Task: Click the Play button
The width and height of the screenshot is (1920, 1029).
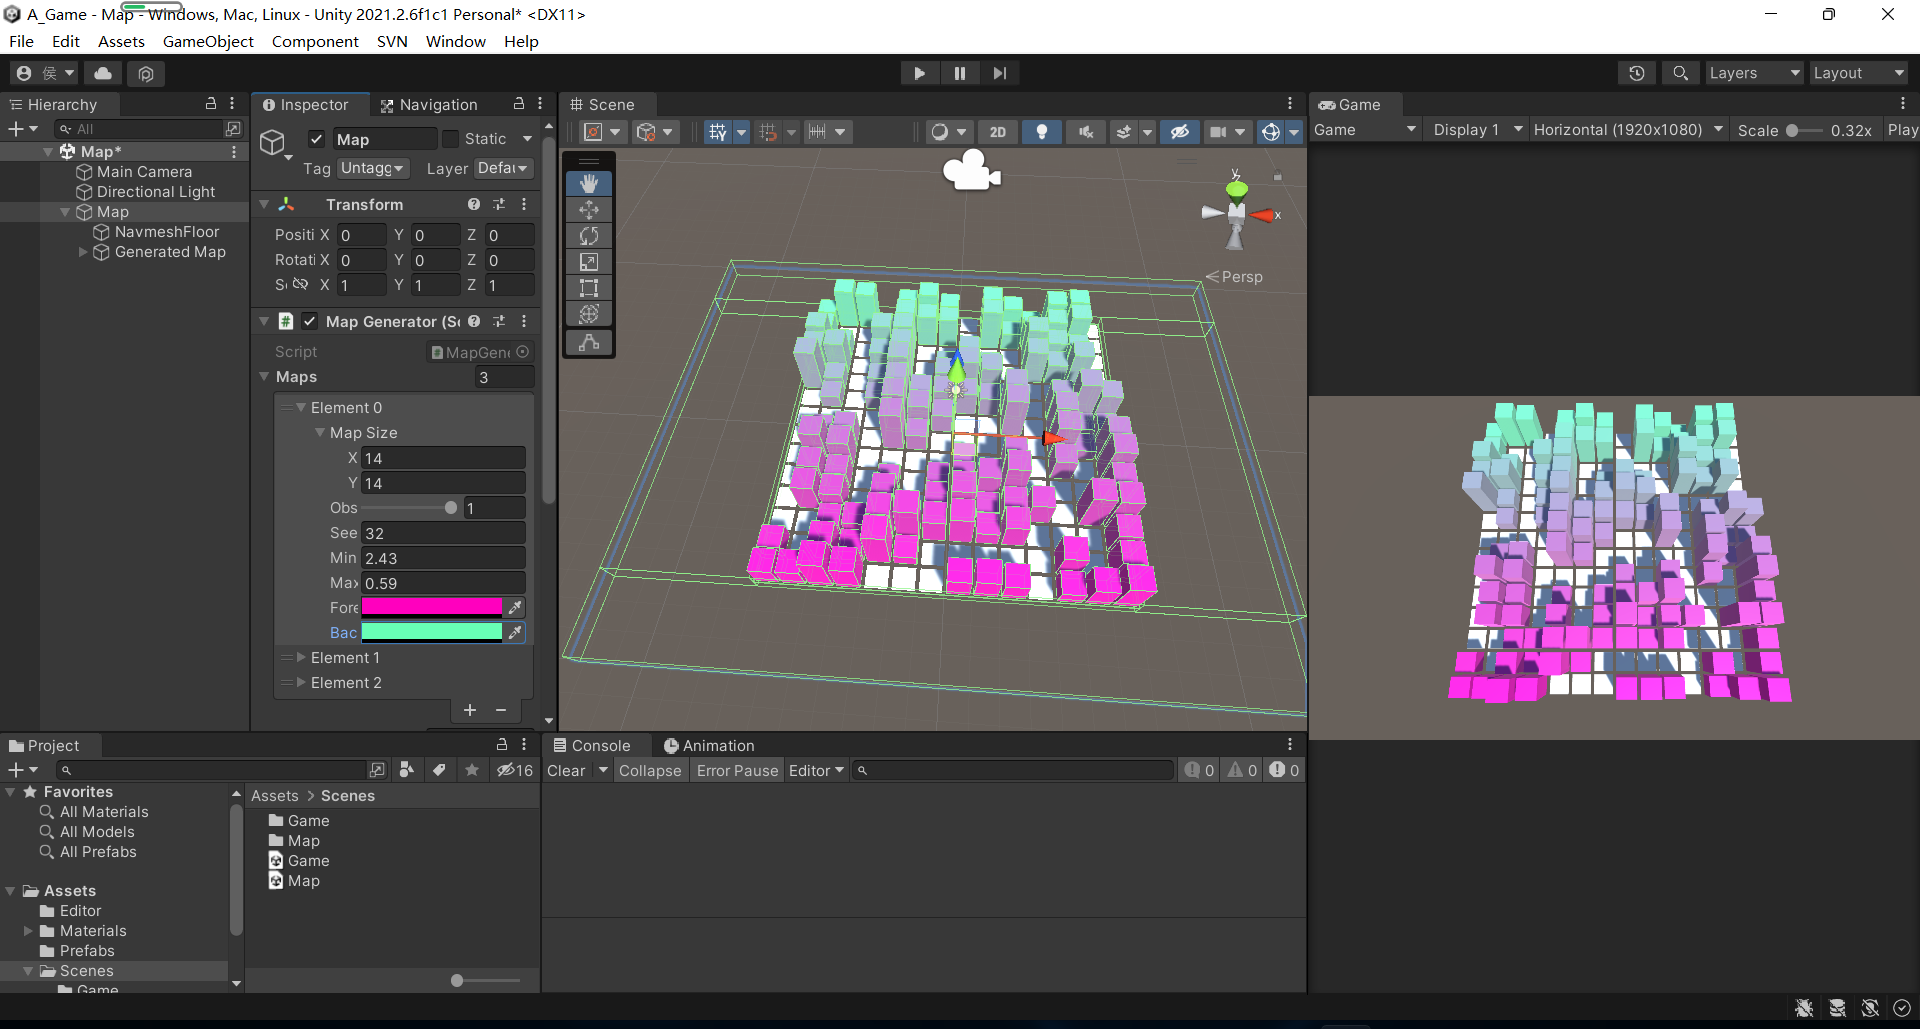Action: coord(919,73)
